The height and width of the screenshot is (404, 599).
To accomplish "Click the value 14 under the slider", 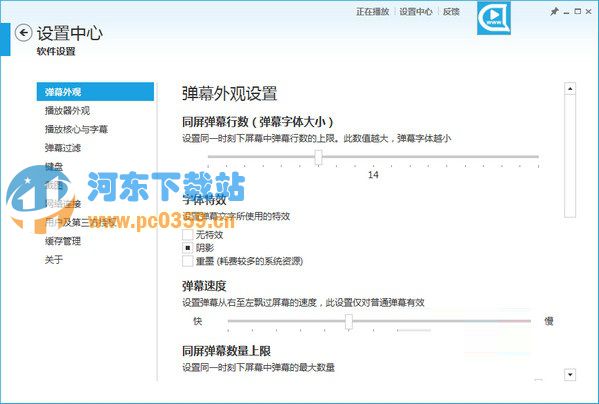I will 373,175.
